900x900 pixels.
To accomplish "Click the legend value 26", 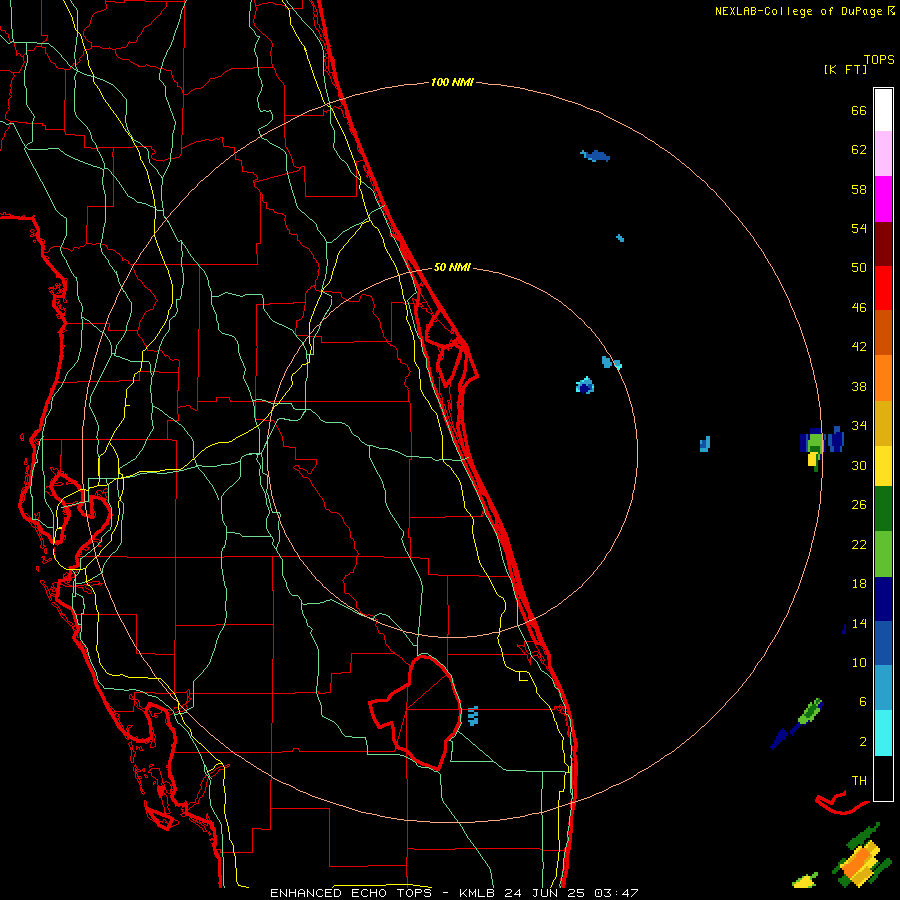I will coord(859,505).
